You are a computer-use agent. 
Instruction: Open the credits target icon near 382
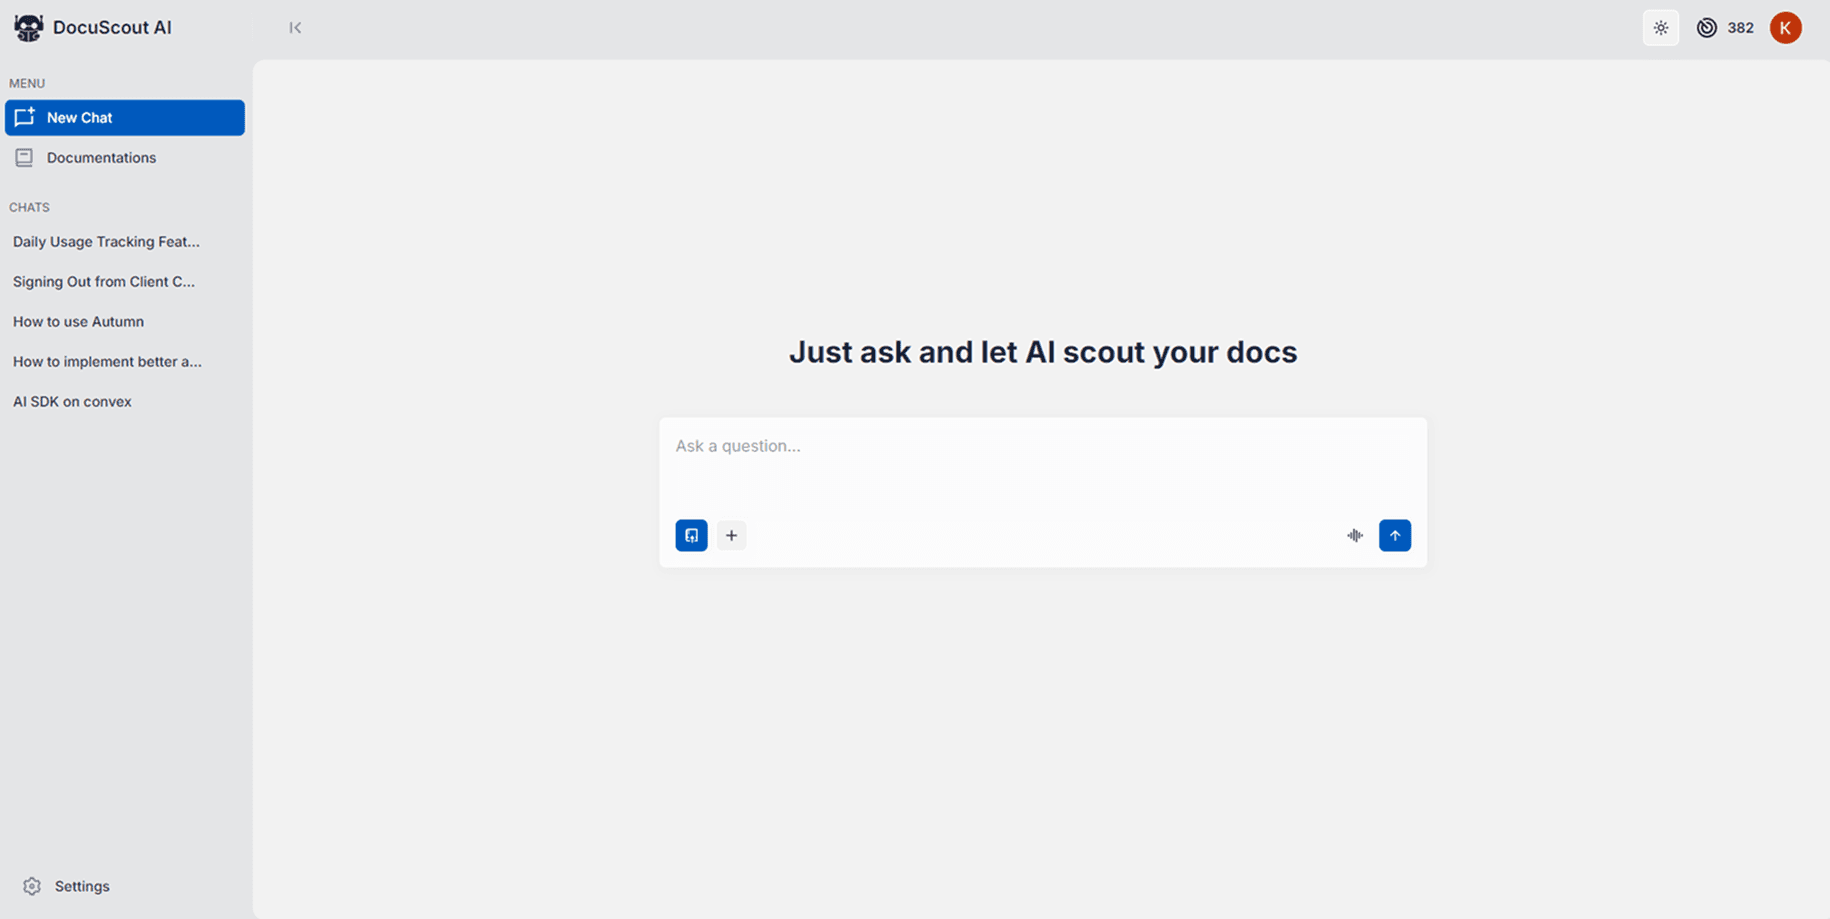click(1707, 27)
